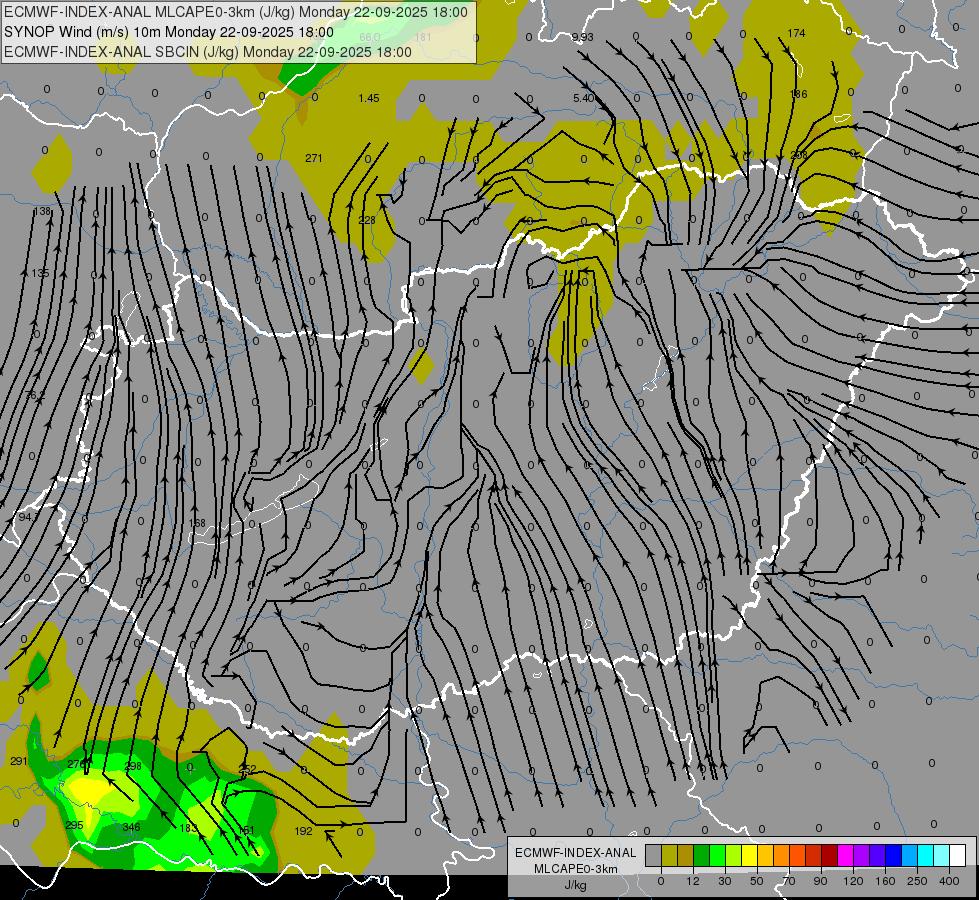Click the cyan legend swatch

(926, 855)
